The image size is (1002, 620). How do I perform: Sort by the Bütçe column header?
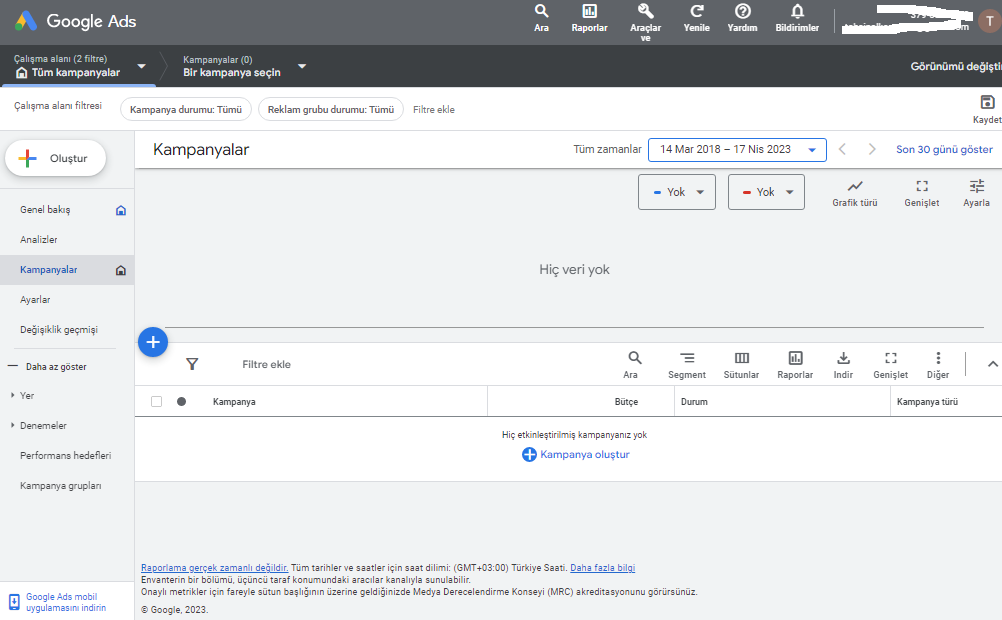[x=626, y=402]
